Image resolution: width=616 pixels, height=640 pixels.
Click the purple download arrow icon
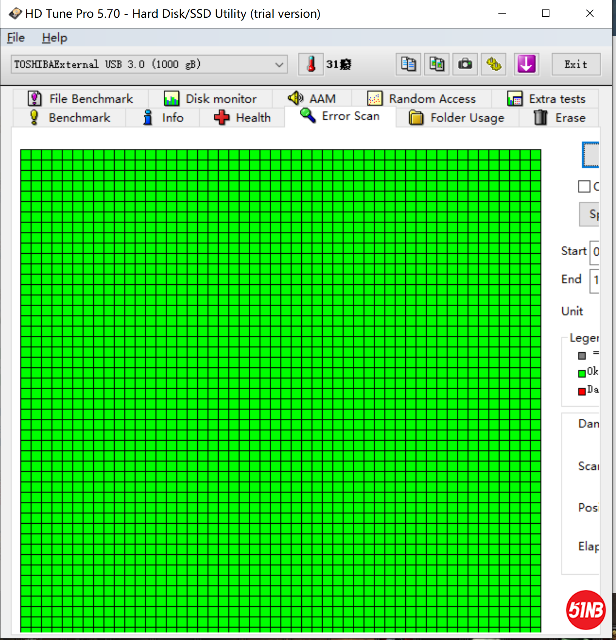(526, 64)
